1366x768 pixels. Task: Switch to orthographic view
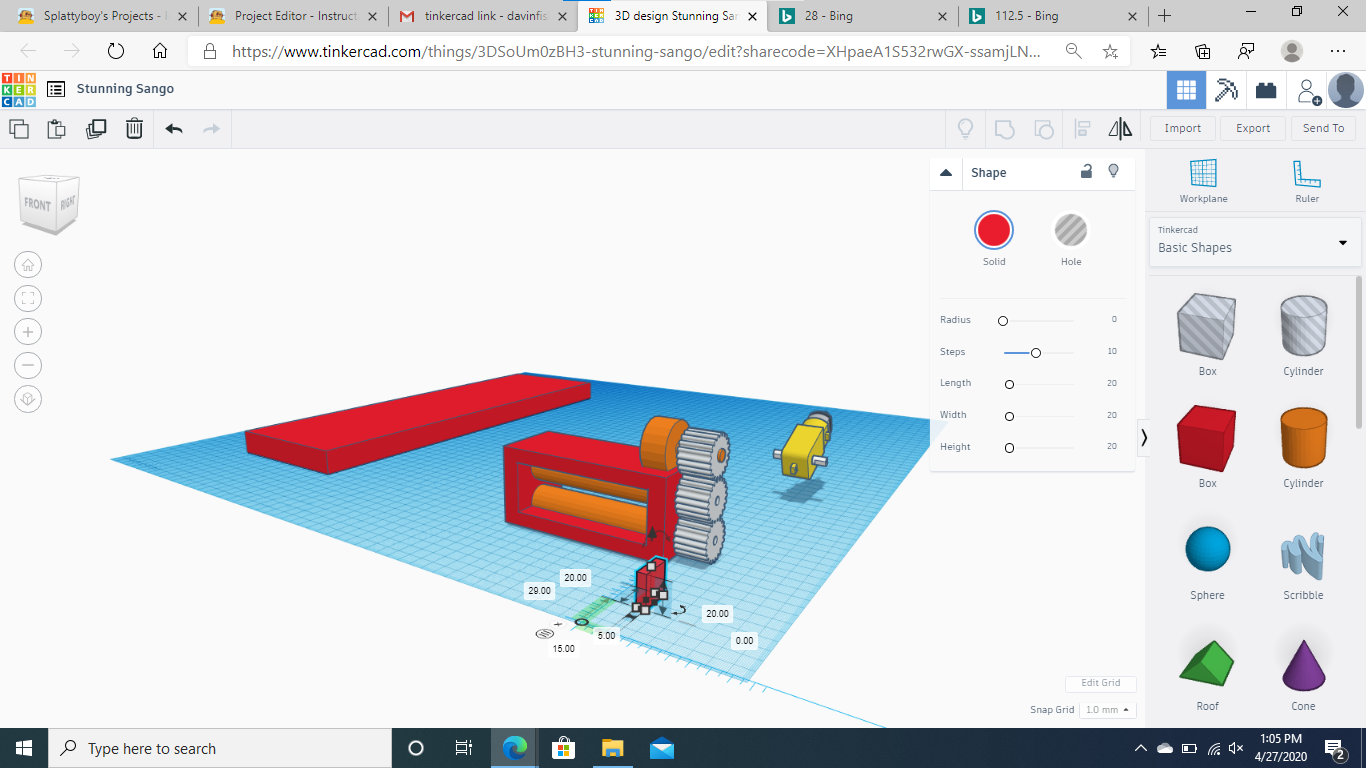(28, 399)
